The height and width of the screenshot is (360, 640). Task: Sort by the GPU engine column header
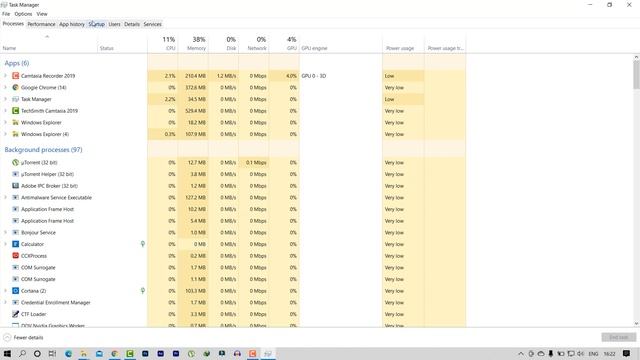click(x=341, y=43)
